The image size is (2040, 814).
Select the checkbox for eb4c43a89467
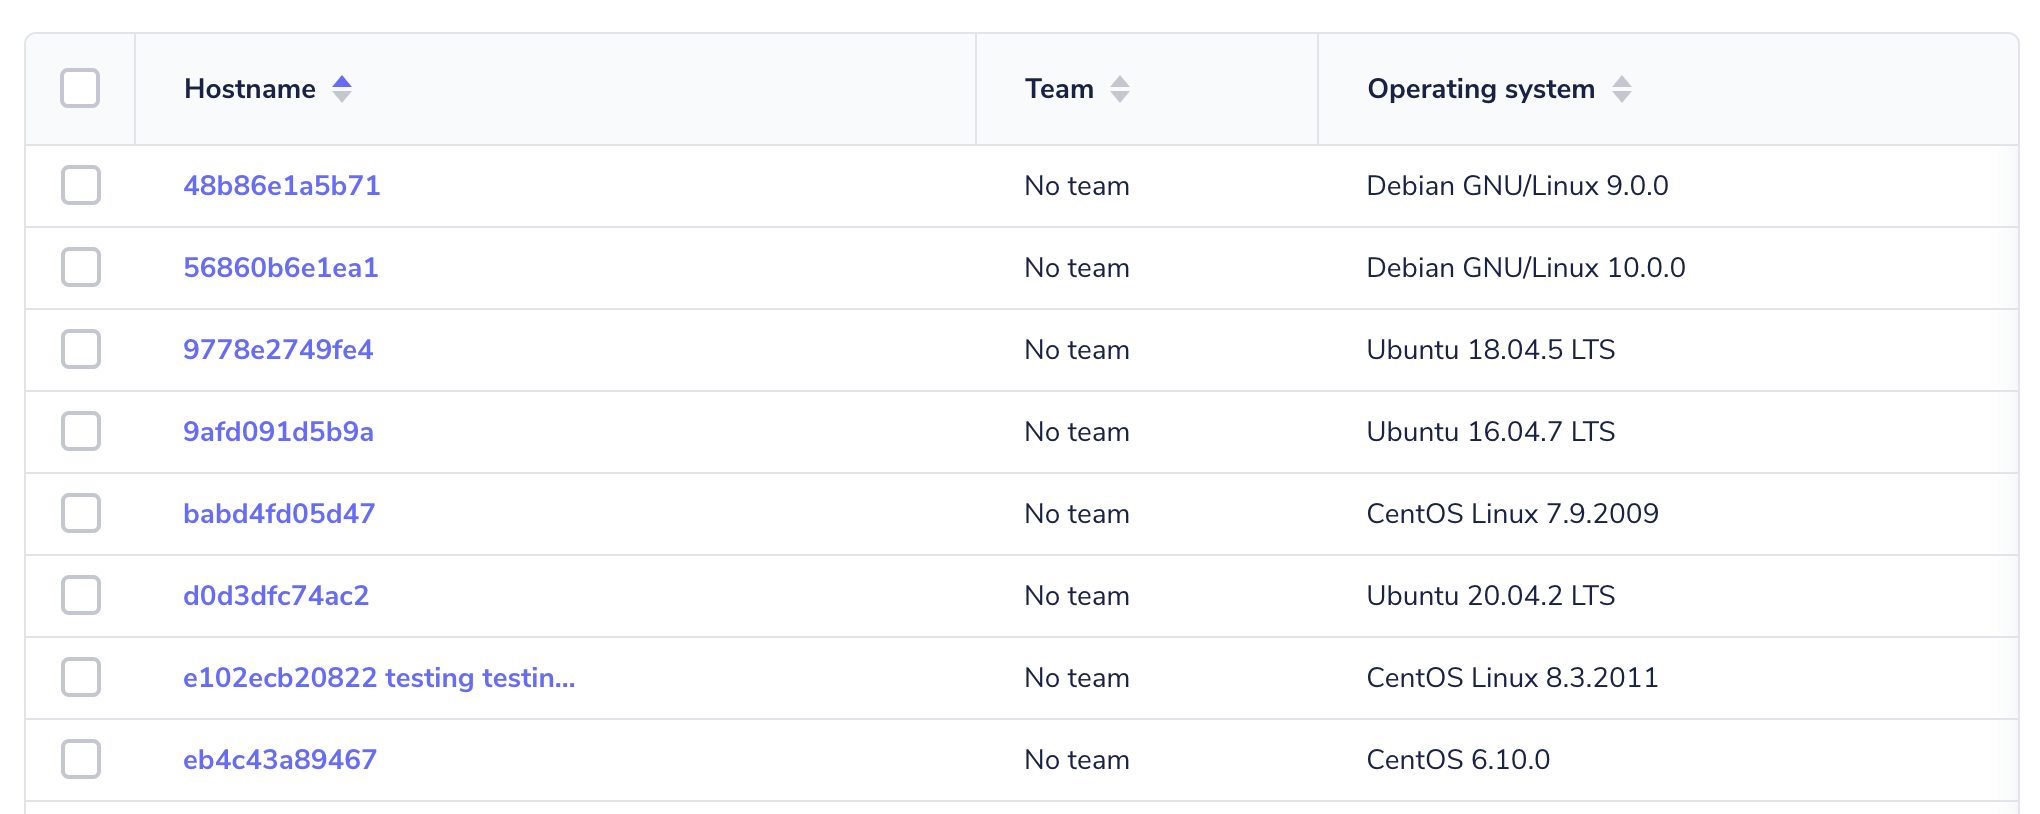point(80,759)
